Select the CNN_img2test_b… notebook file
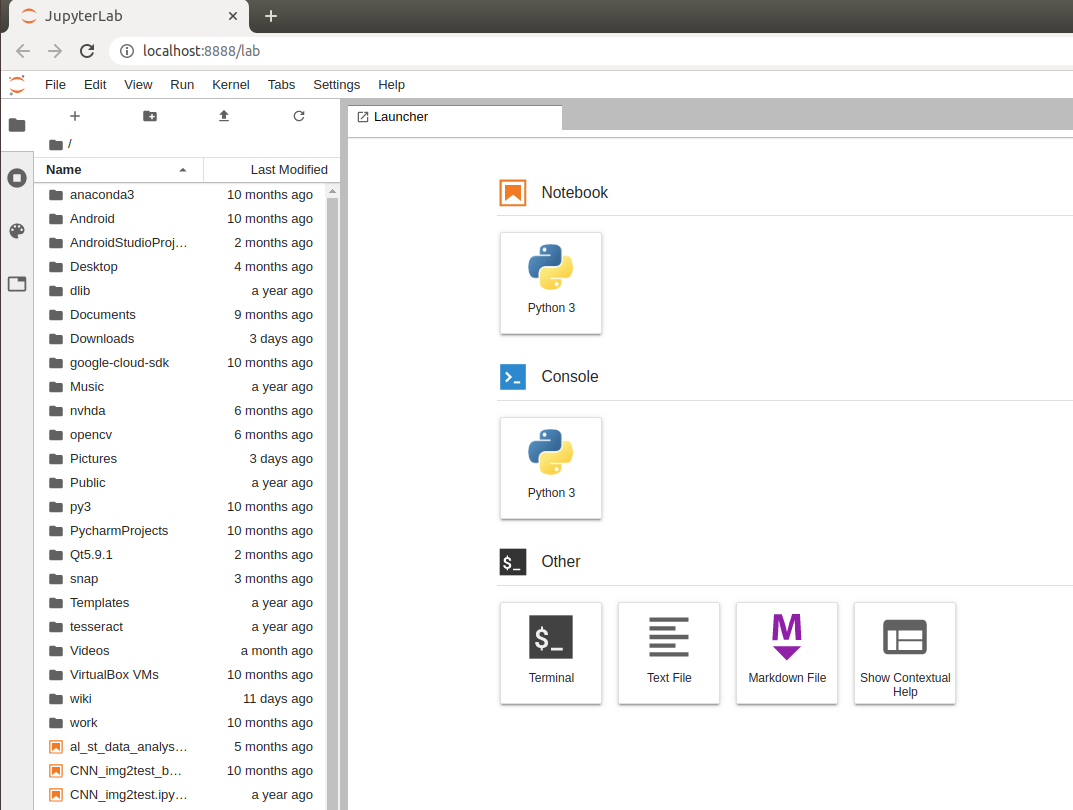Image resolution: width=1073 pixels, height=810 pixels. pyautogui.click(x=181, y=770)
